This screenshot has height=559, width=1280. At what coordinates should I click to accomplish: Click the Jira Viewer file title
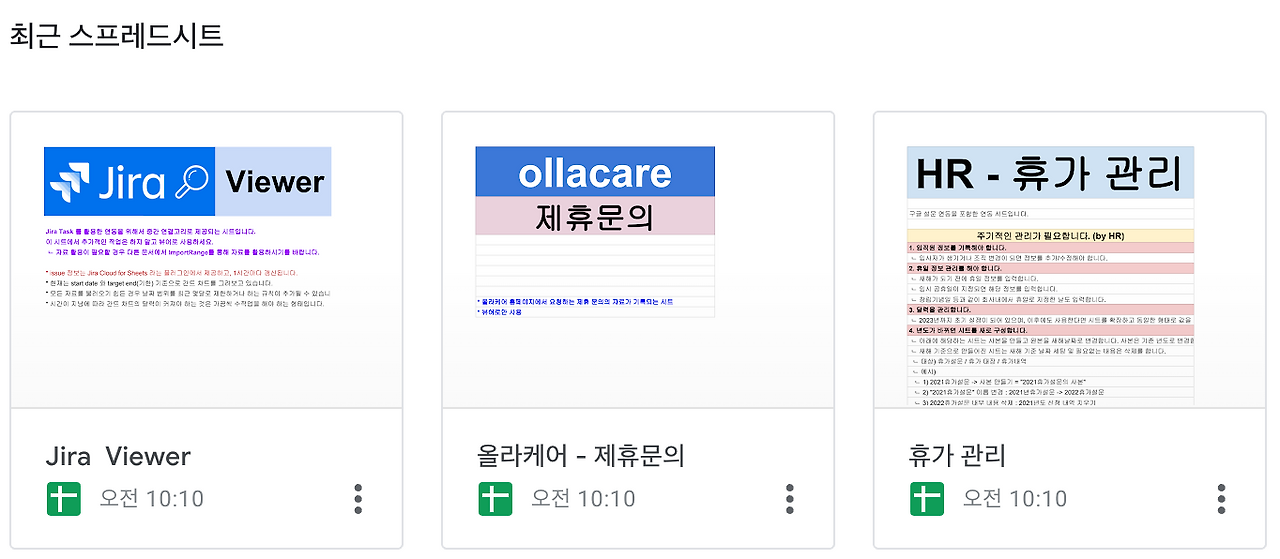coord(118,456)
